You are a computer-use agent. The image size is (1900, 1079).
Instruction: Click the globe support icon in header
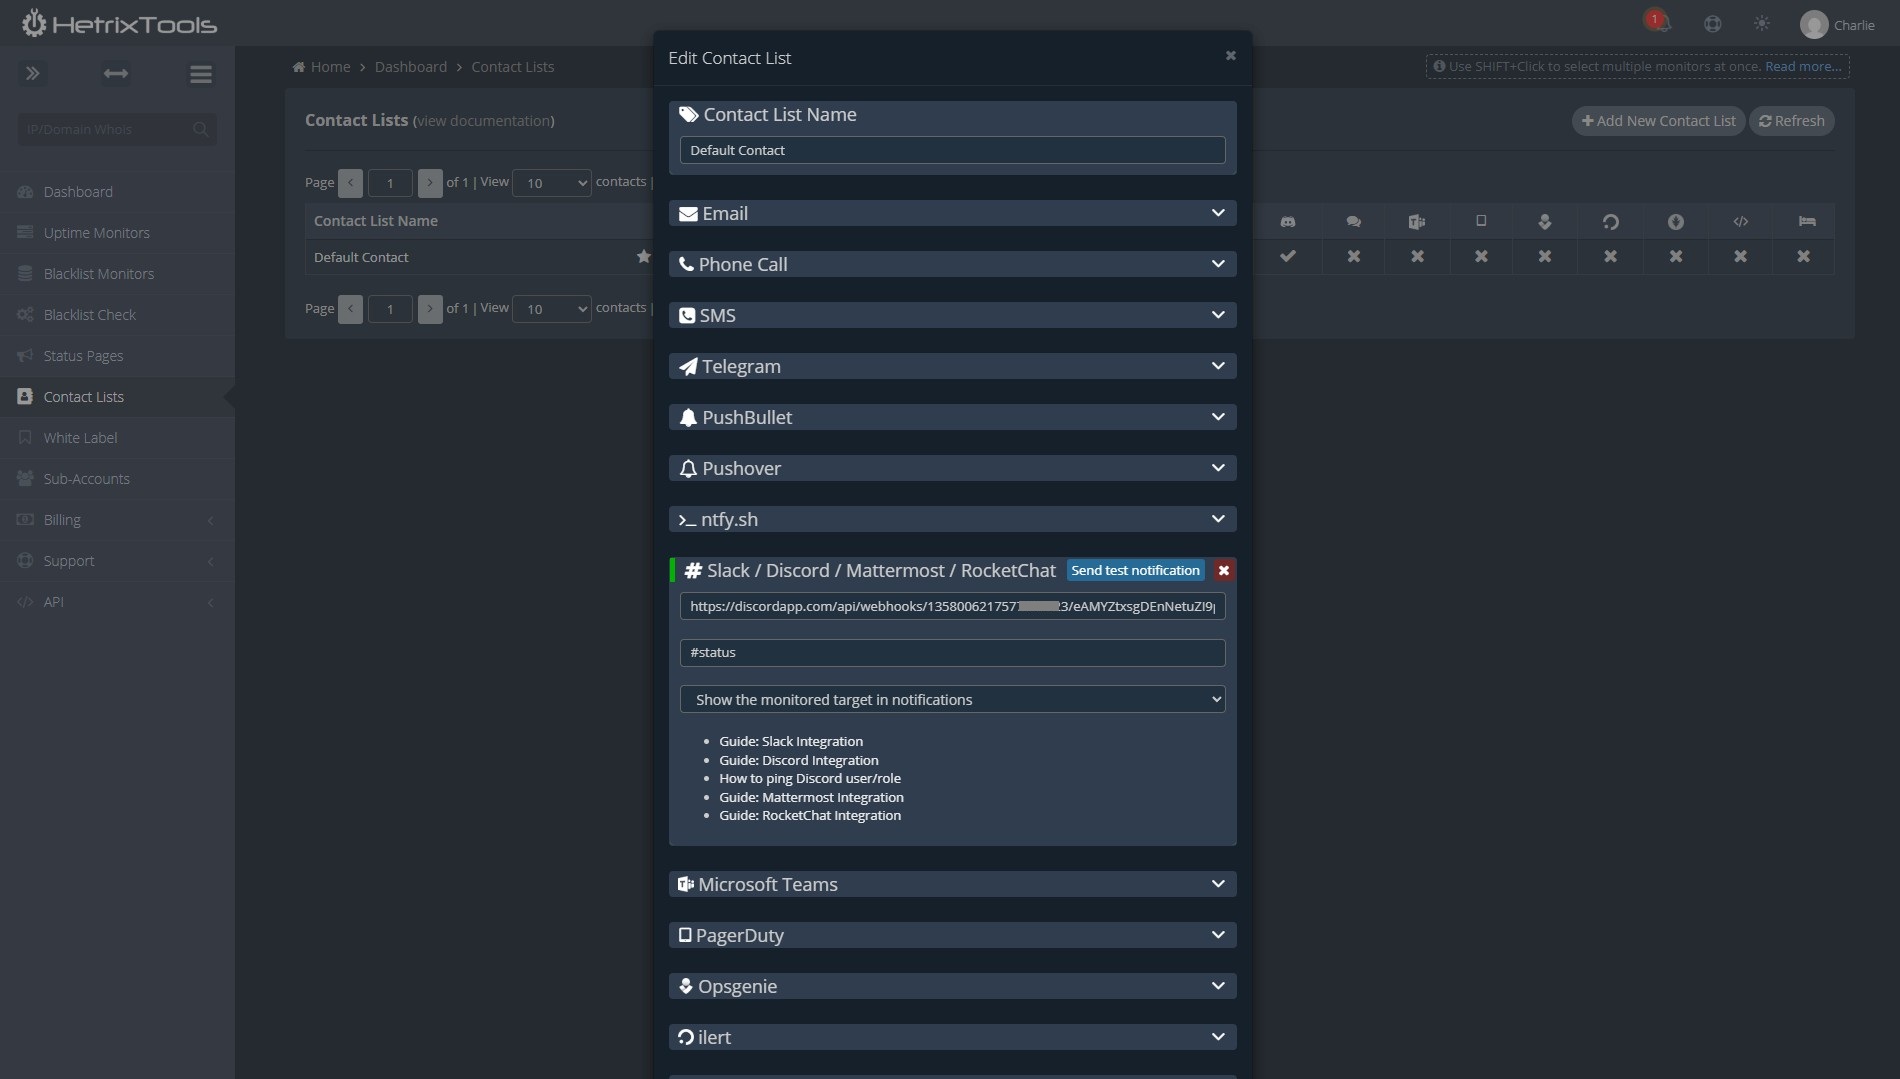[1713, 24]
